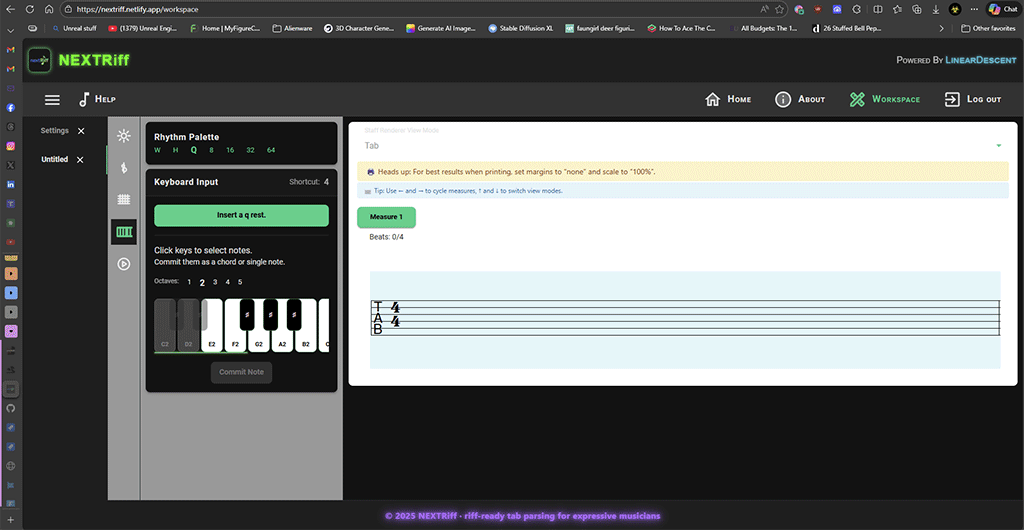Go to the About page

point(799,100)
